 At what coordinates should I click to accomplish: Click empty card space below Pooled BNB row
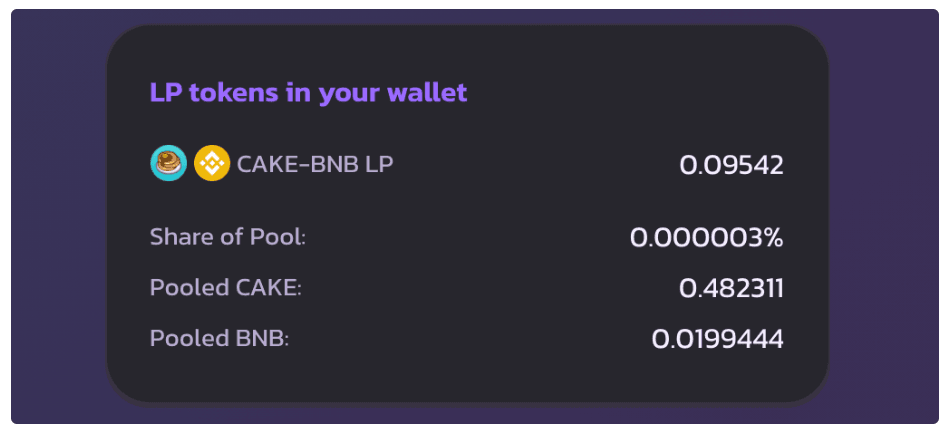point(467,378)
